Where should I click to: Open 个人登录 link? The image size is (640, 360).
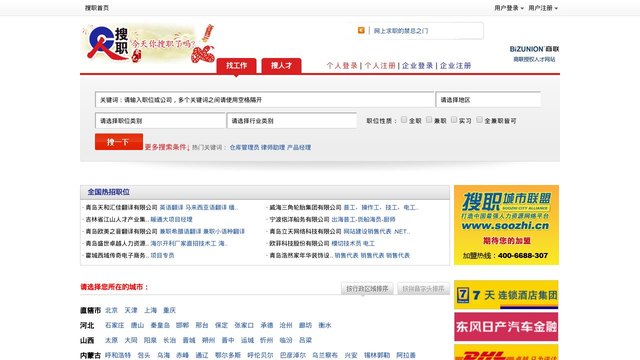point(342,66)
